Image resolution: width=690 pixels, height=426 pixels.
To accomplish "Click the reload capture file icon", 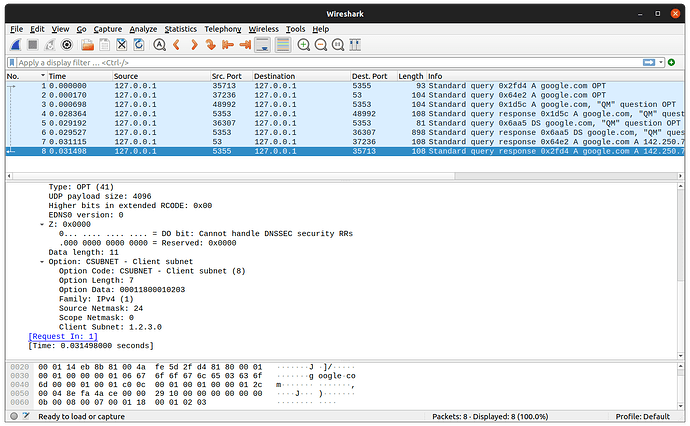I will pos(138,45).
